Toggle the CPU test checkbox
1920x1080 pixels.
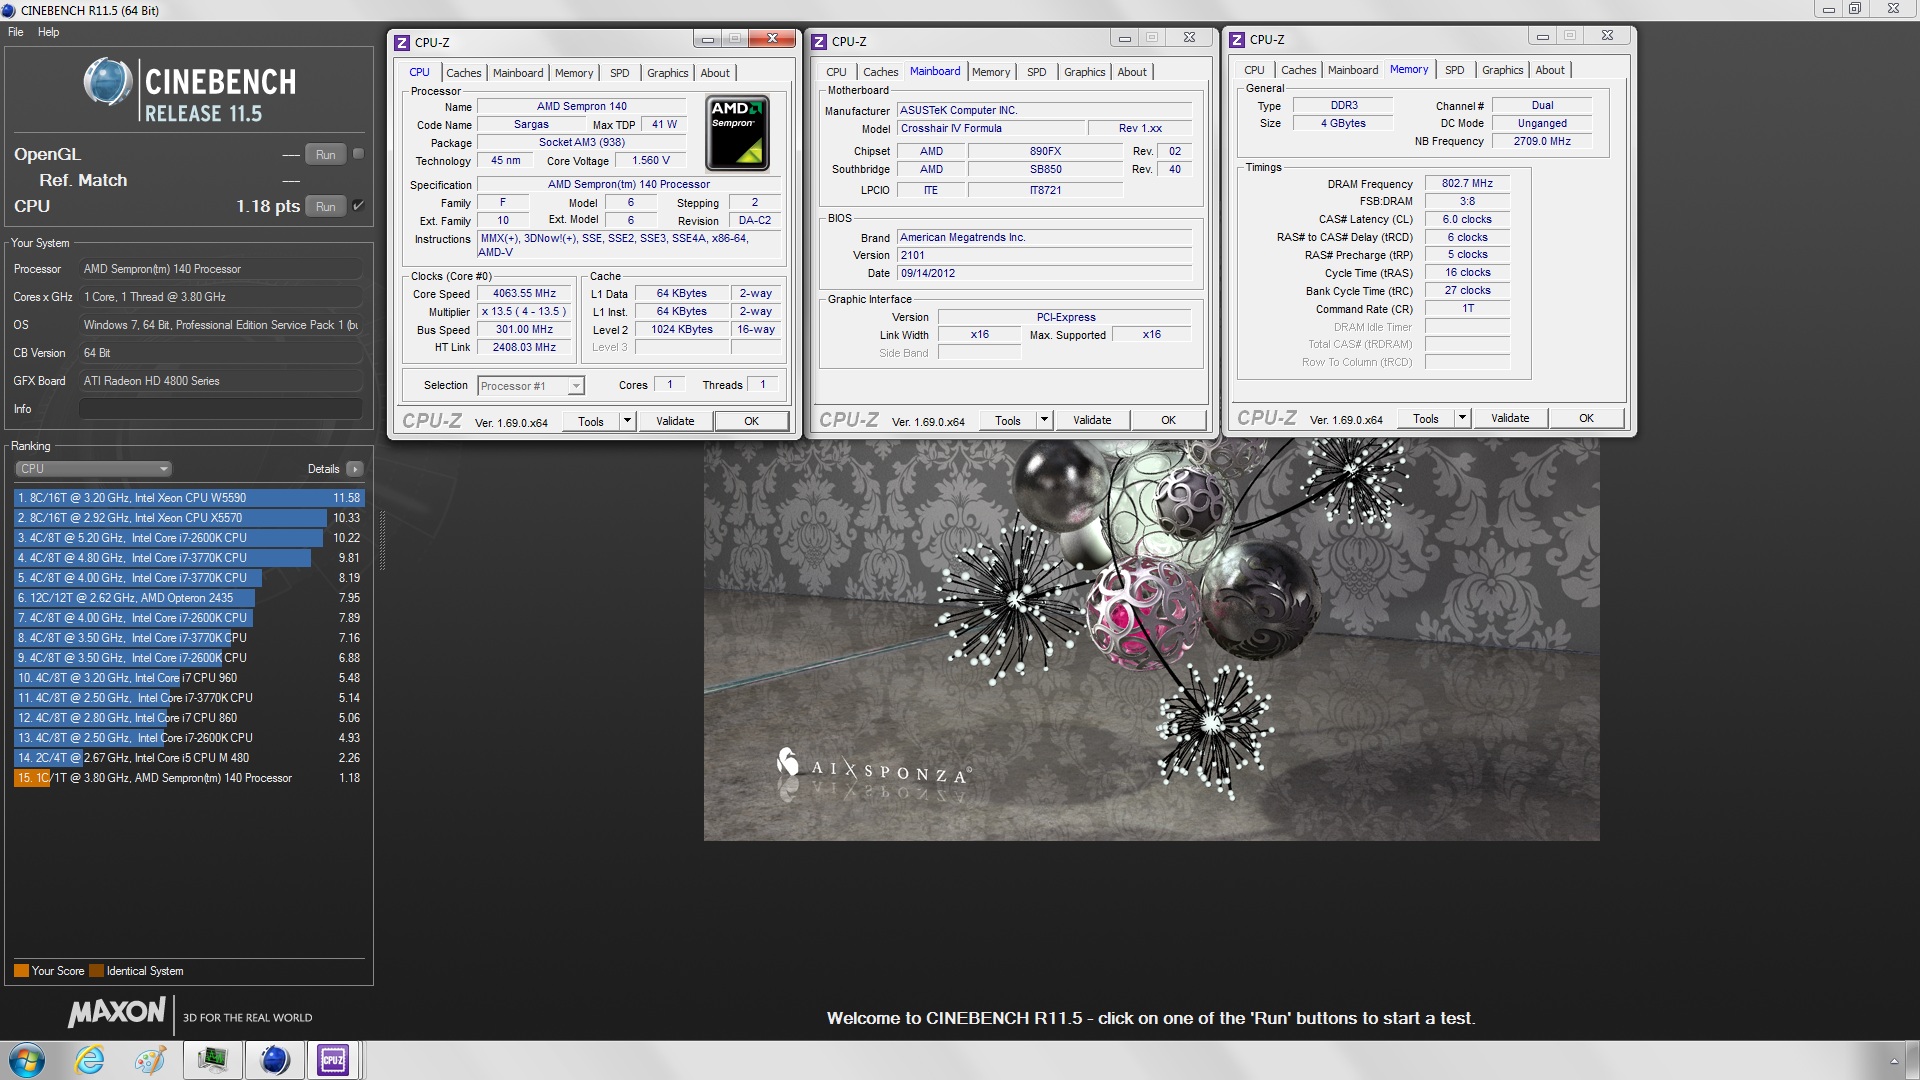(358, 206)
